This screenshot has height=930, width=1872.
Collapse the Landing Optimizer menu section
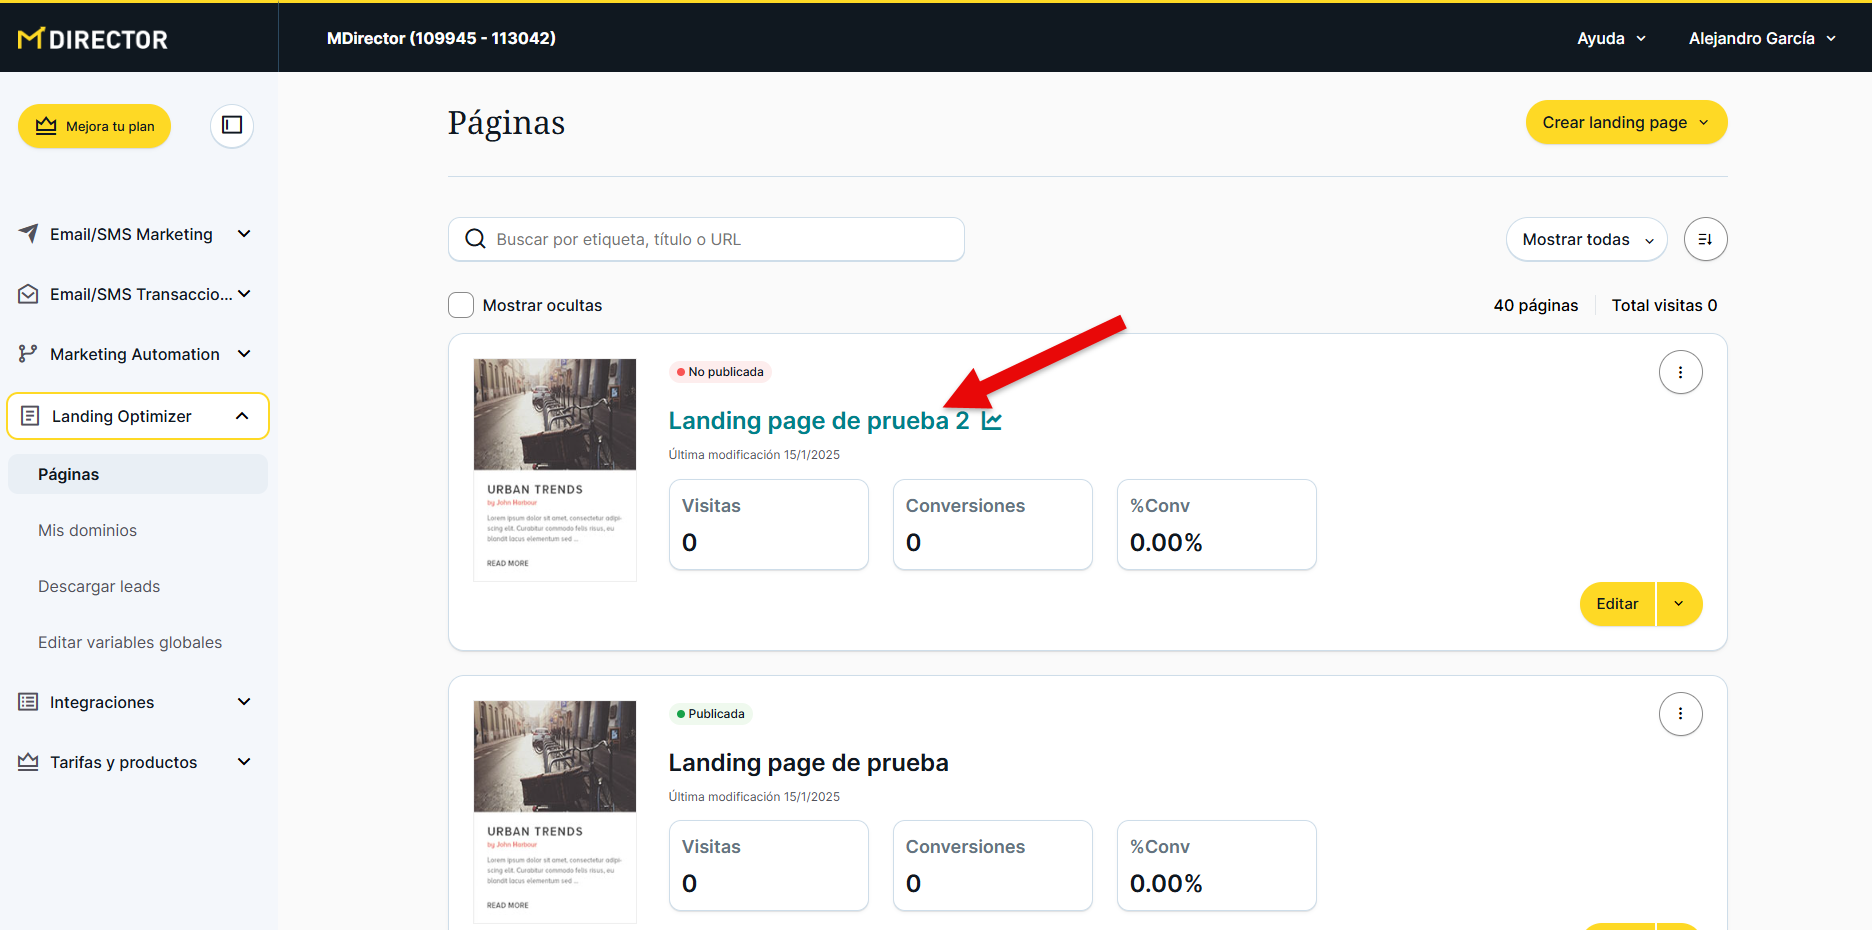pos(242,416)
